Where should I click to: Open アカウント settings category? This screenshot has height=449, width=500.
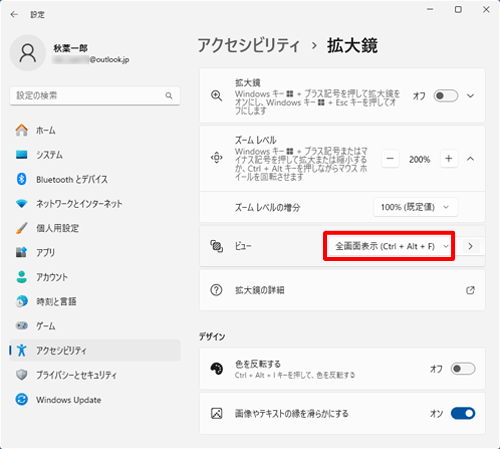95,277
